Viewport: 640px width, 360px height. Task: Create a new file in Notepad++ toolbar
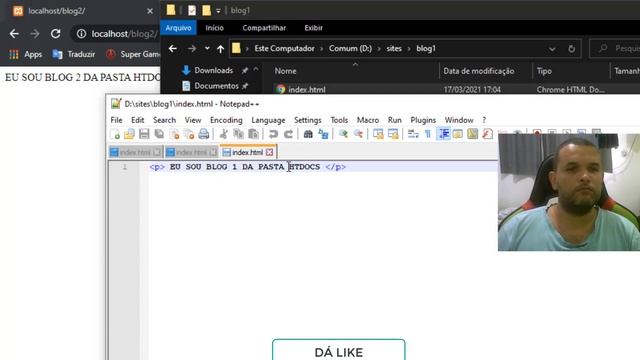click(x=116, y=134)
